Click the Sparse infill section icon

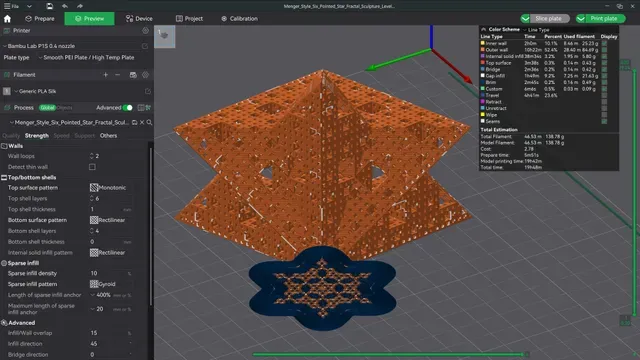coord(4,263)
